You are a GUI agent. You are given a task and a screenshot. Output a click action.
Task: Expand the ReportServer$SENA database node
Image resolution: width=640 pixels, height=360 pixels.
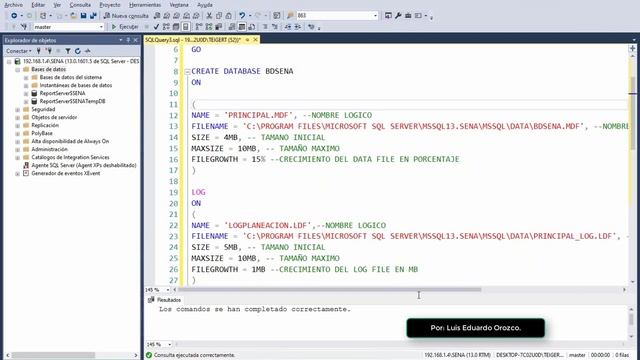point(26,93)
